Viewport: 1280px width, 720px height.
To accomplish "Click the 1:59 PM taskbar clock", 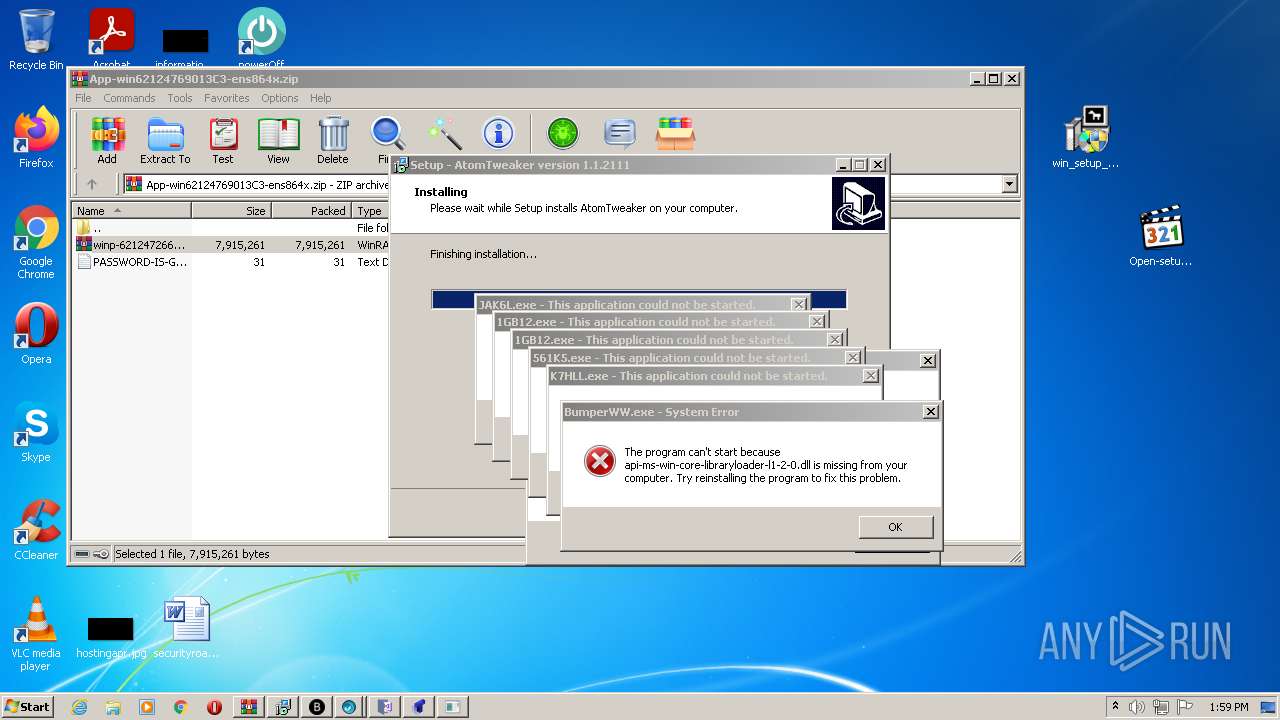I will 1229,706.
